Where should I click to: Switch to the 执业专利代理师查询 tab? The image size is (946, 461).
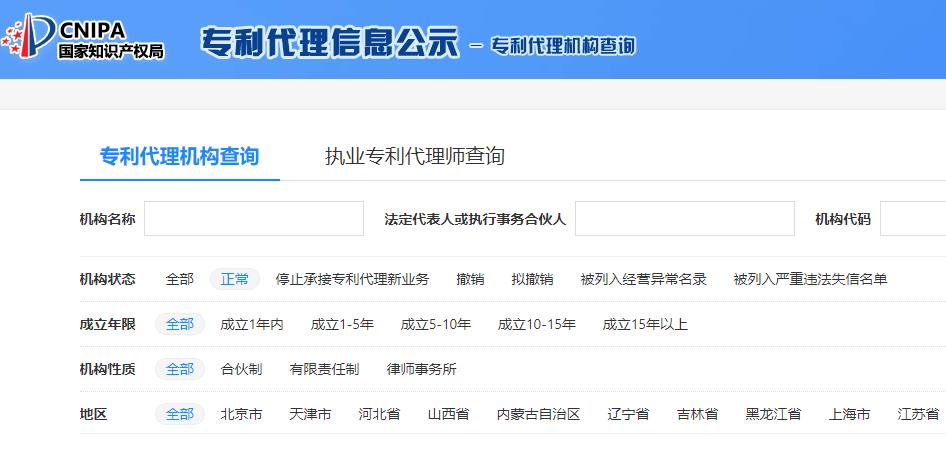[414, 156]
